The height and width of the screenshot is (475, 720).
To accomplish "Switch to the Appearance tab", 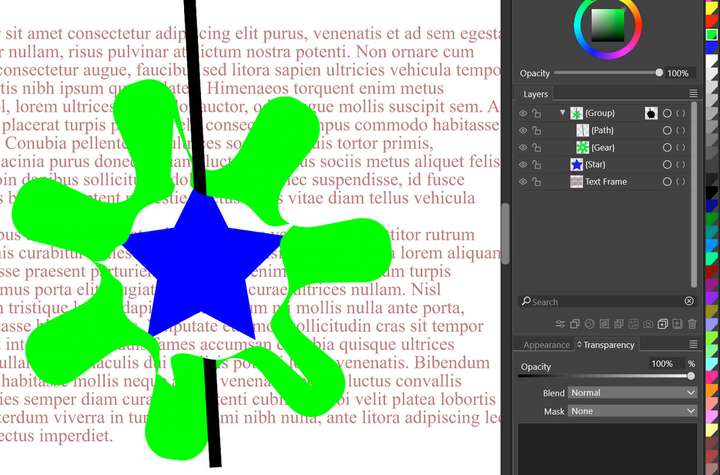I will tap(547, 345).
